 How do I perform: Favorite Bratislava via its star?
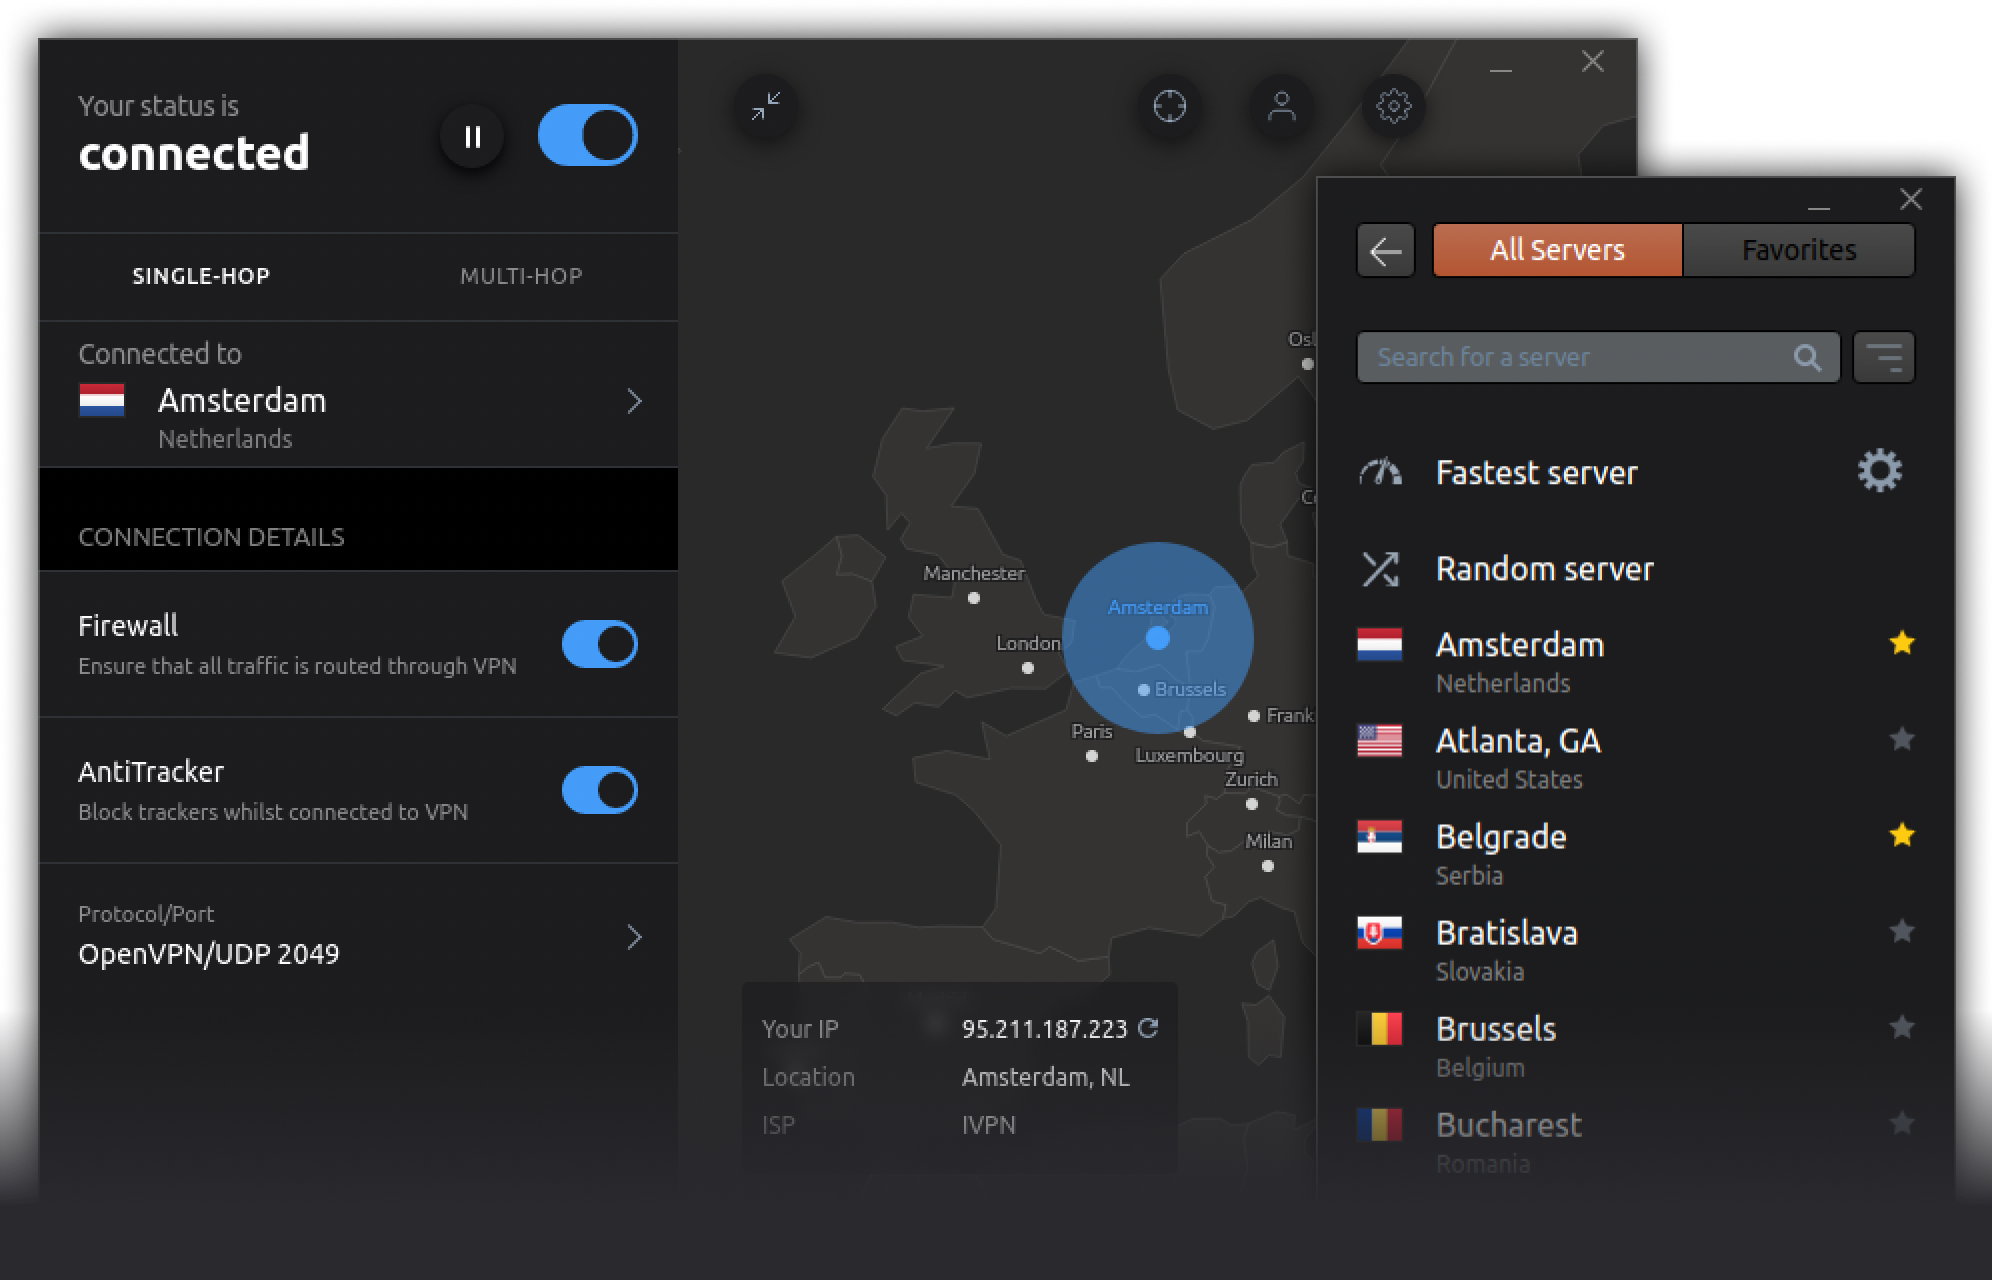(x=1902, y=931)
